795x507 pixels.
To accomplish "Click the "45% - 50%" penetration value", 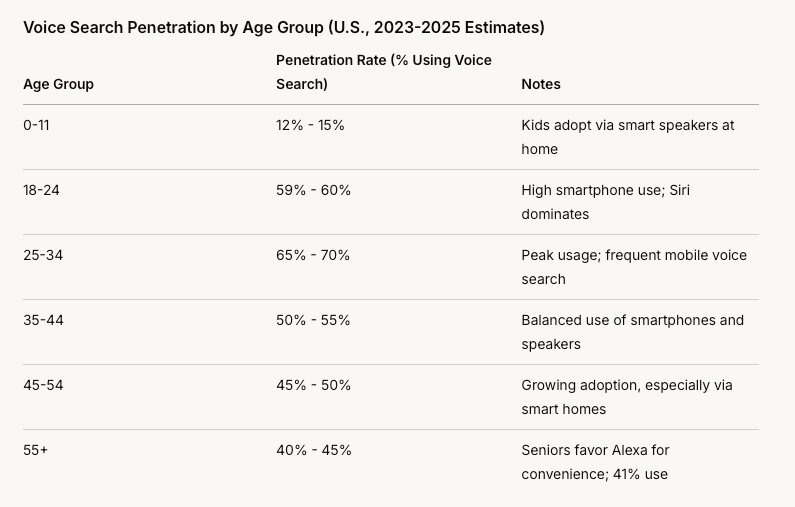I will 313,385.
